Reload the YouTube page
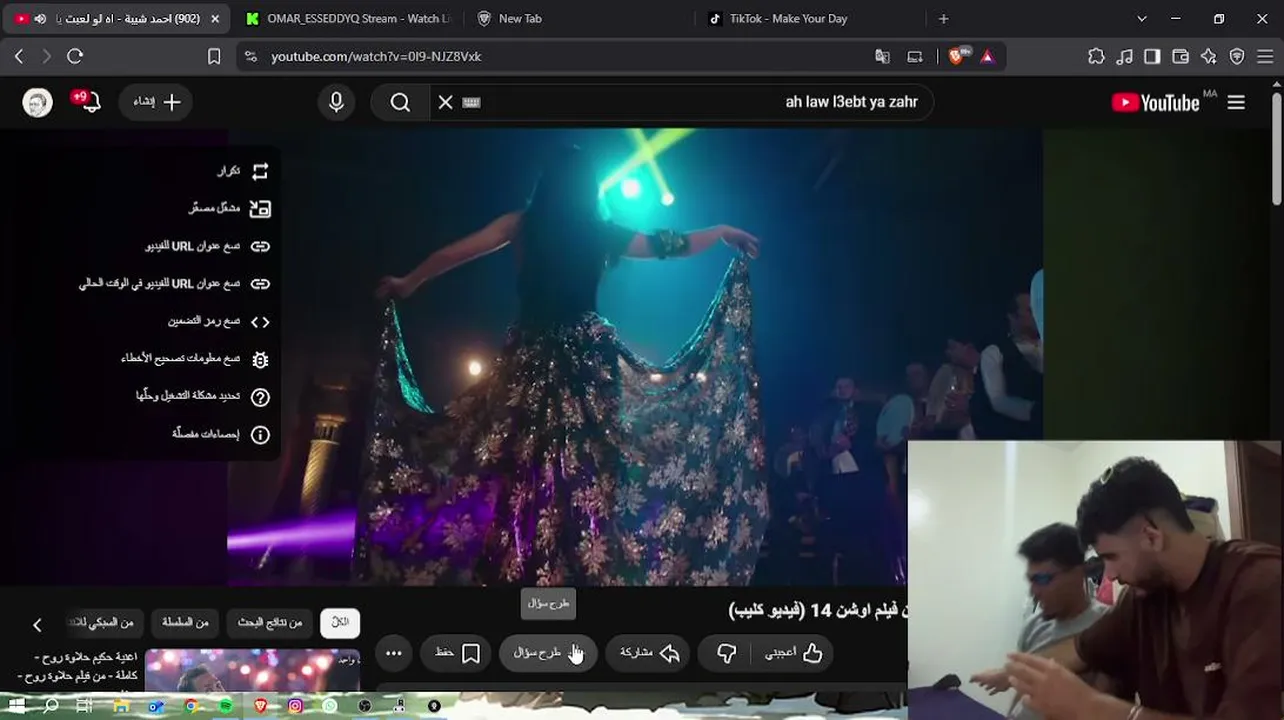 coord(75,57)
